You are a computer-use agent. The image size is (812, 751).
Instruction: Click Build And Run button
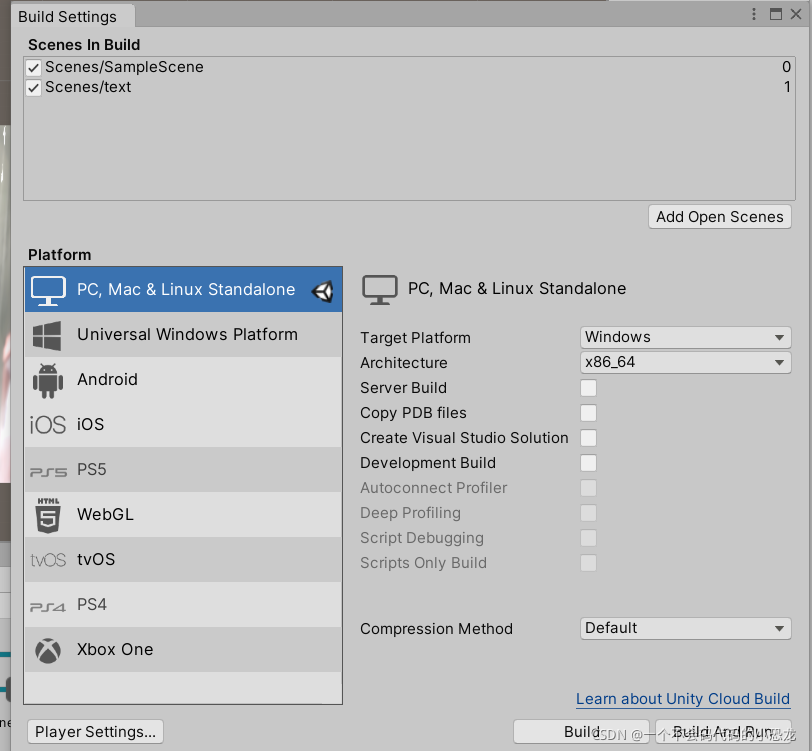point(723,731)
